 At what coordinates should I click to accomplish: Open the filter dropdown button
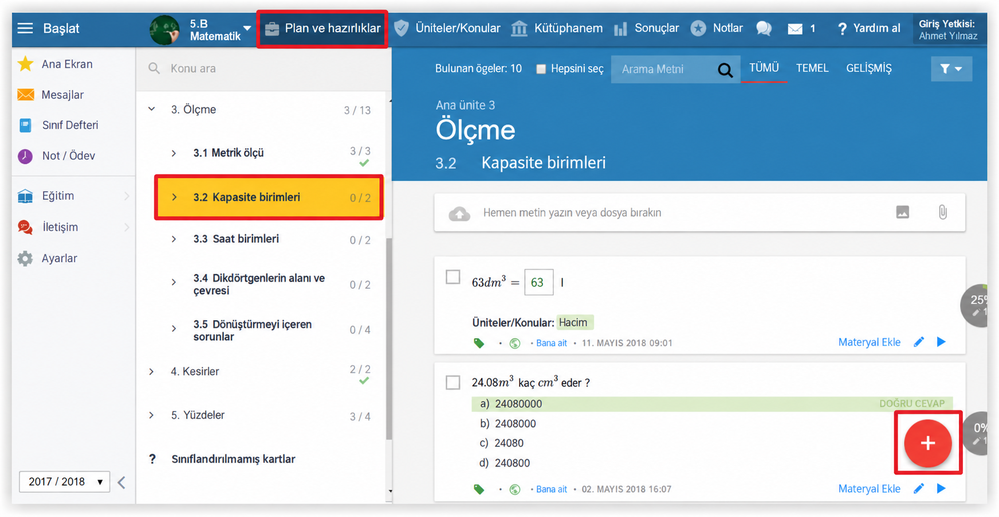951,69
